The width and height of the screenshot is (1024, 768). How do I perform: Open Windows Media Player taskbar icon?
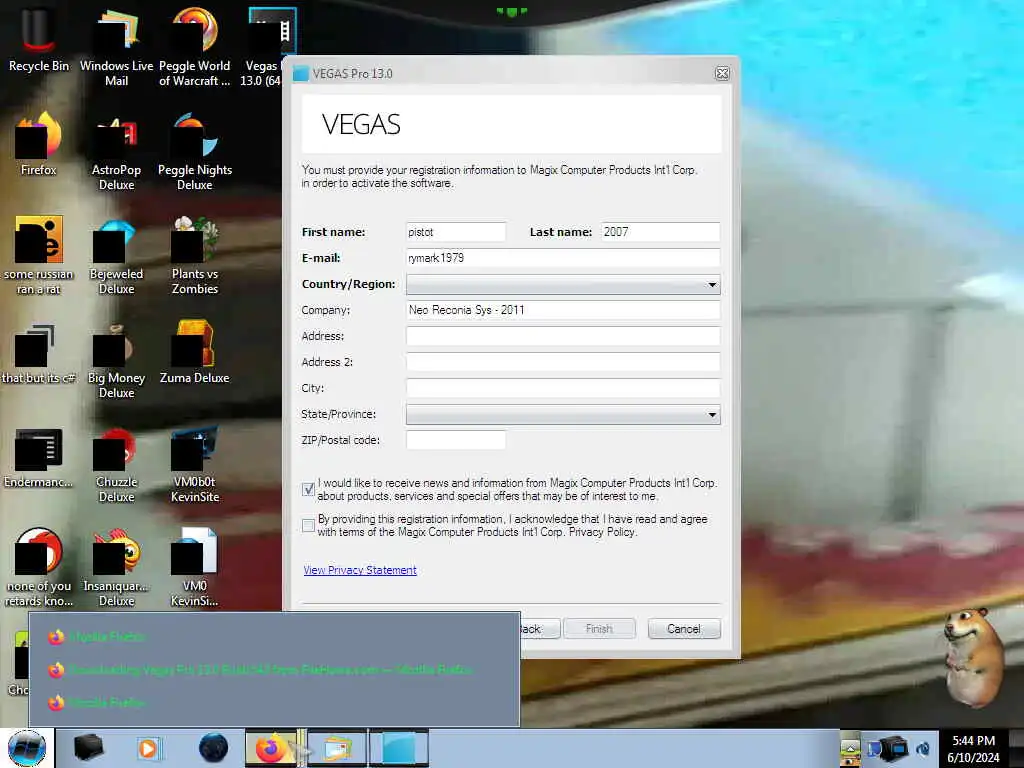click(x=148, y=748)
